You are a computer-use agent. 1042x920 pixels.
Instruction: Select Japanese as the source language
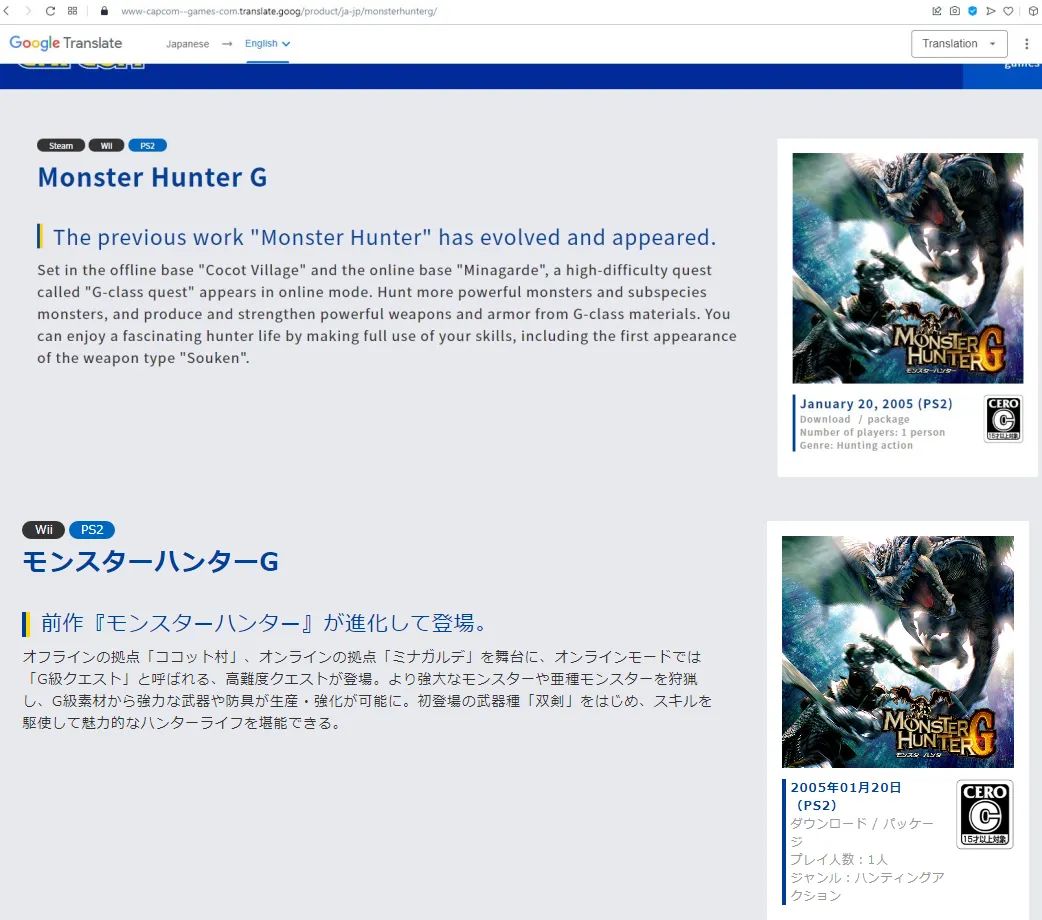click(x=188, y=44)
